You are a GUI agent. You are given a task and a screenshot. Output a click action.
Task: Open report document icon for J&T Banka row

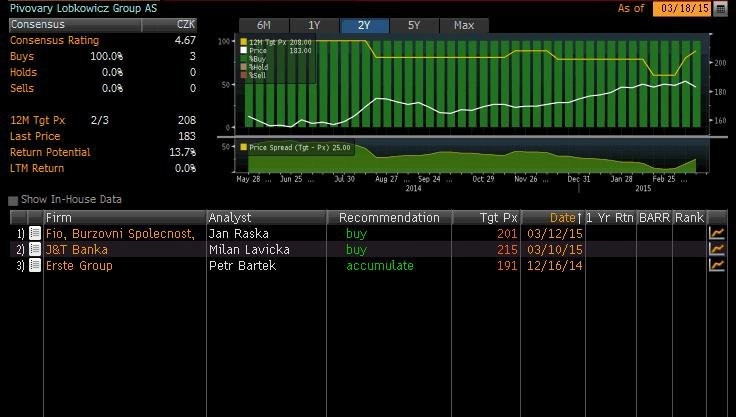coord(35,249)
